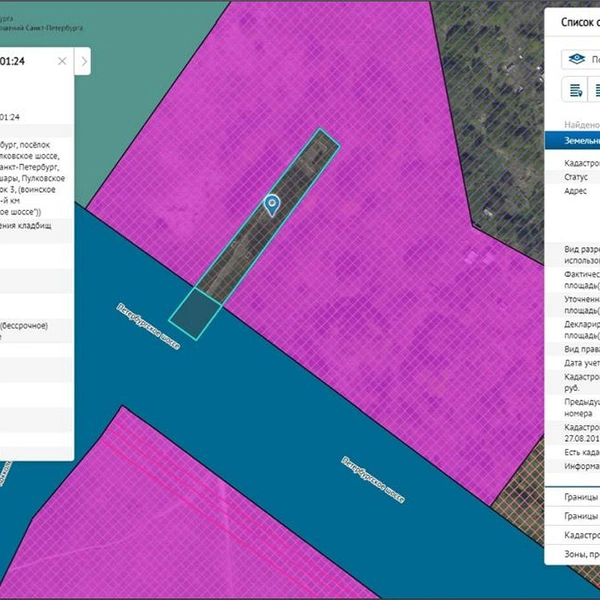Click the 'Найдено' results label

click(x=582, y=125)
